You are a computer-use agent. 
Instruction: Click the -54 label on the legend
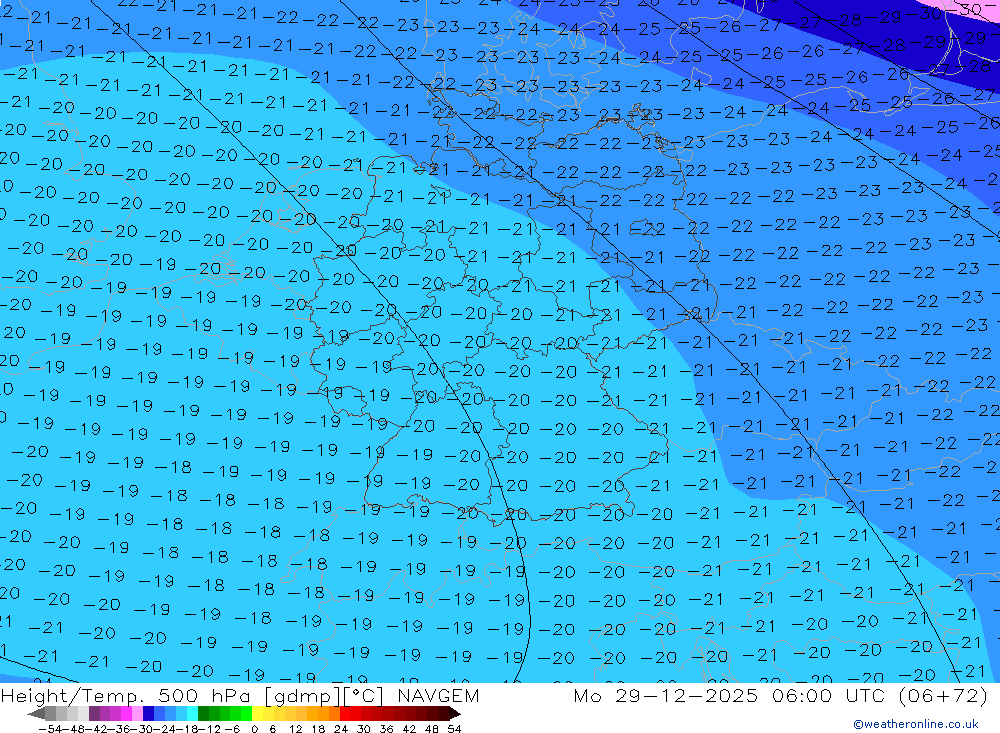point(47,728)
